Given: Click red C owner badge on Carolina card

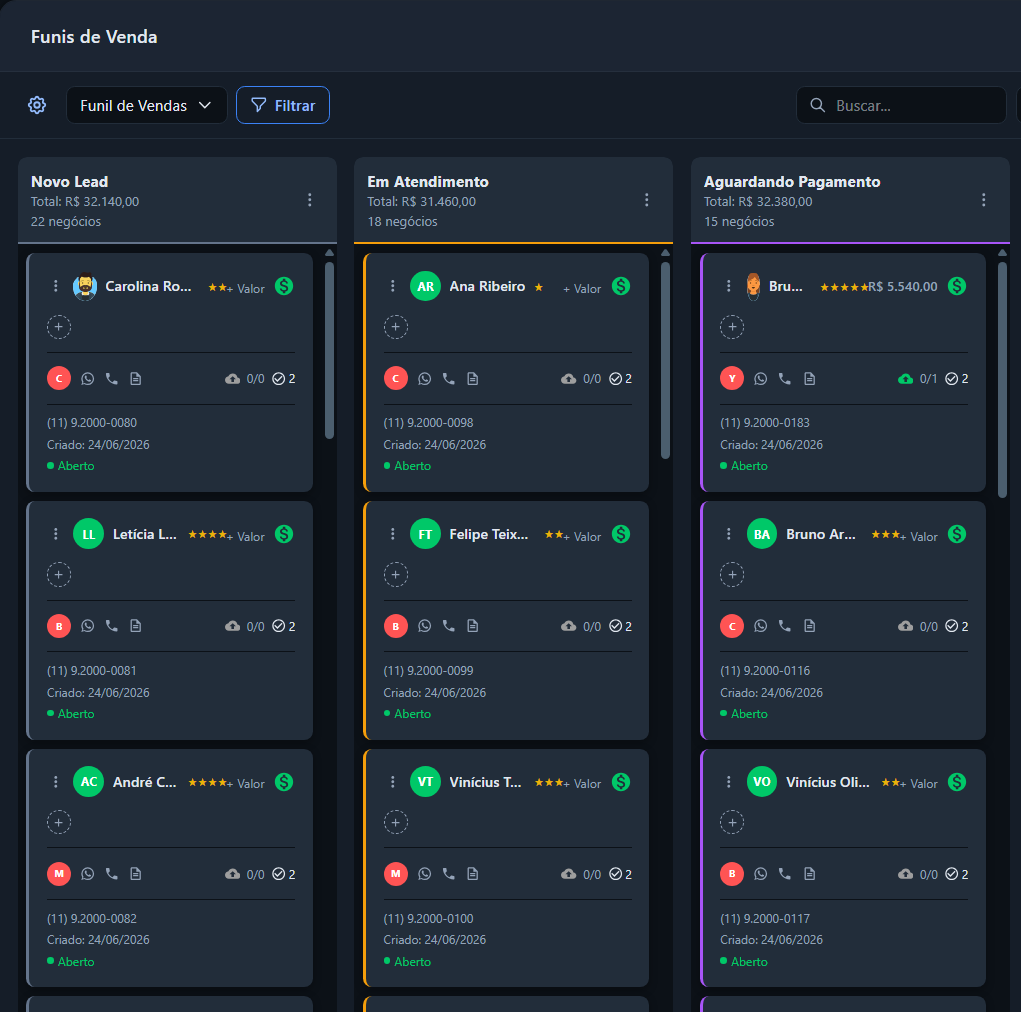Looking at the screenshot, I should pyautogui.click(x=59, y=378).
